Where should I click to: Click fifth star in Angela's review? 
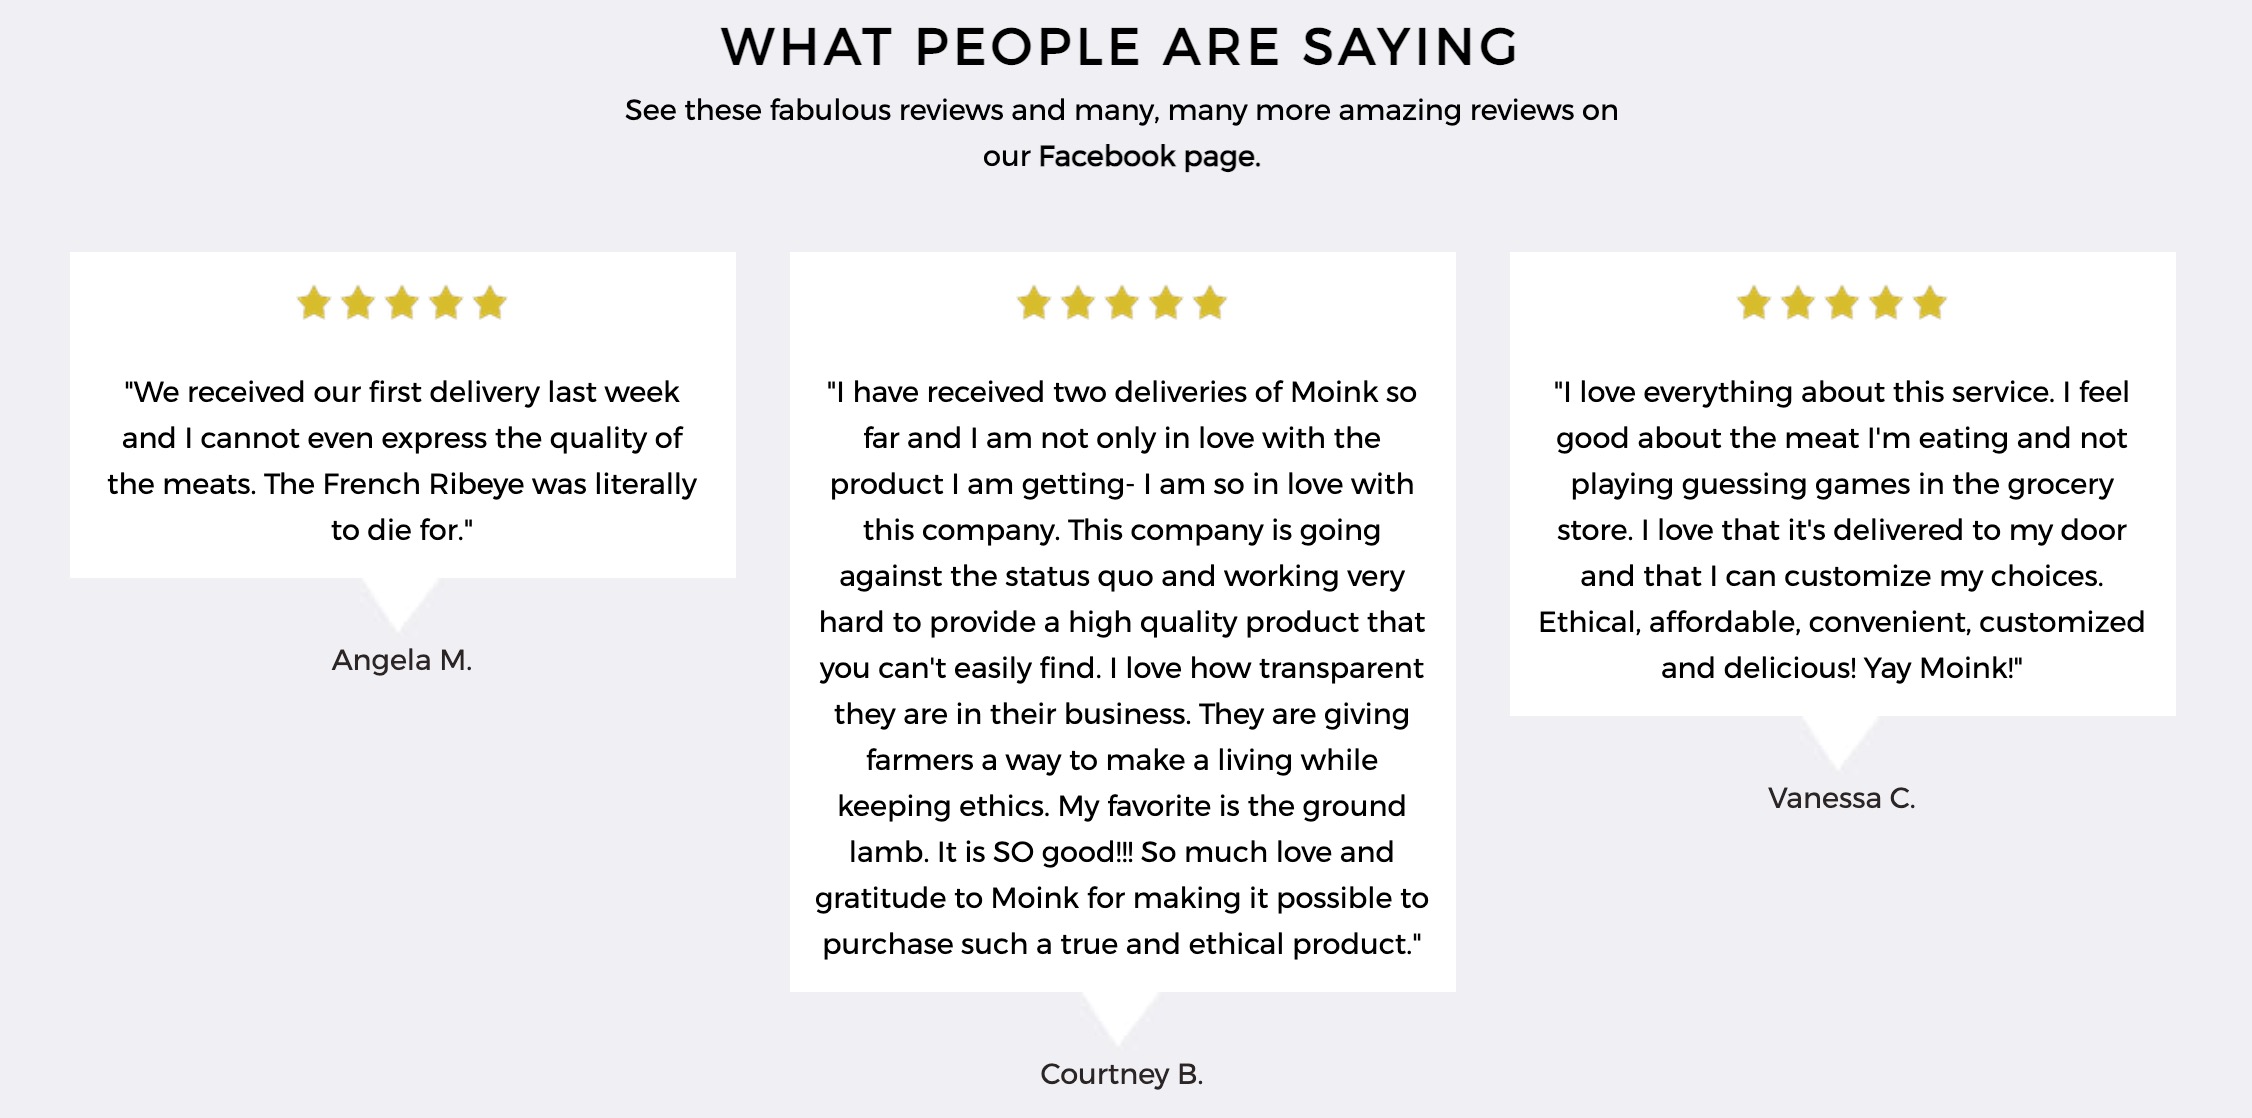tap(490, 302)
